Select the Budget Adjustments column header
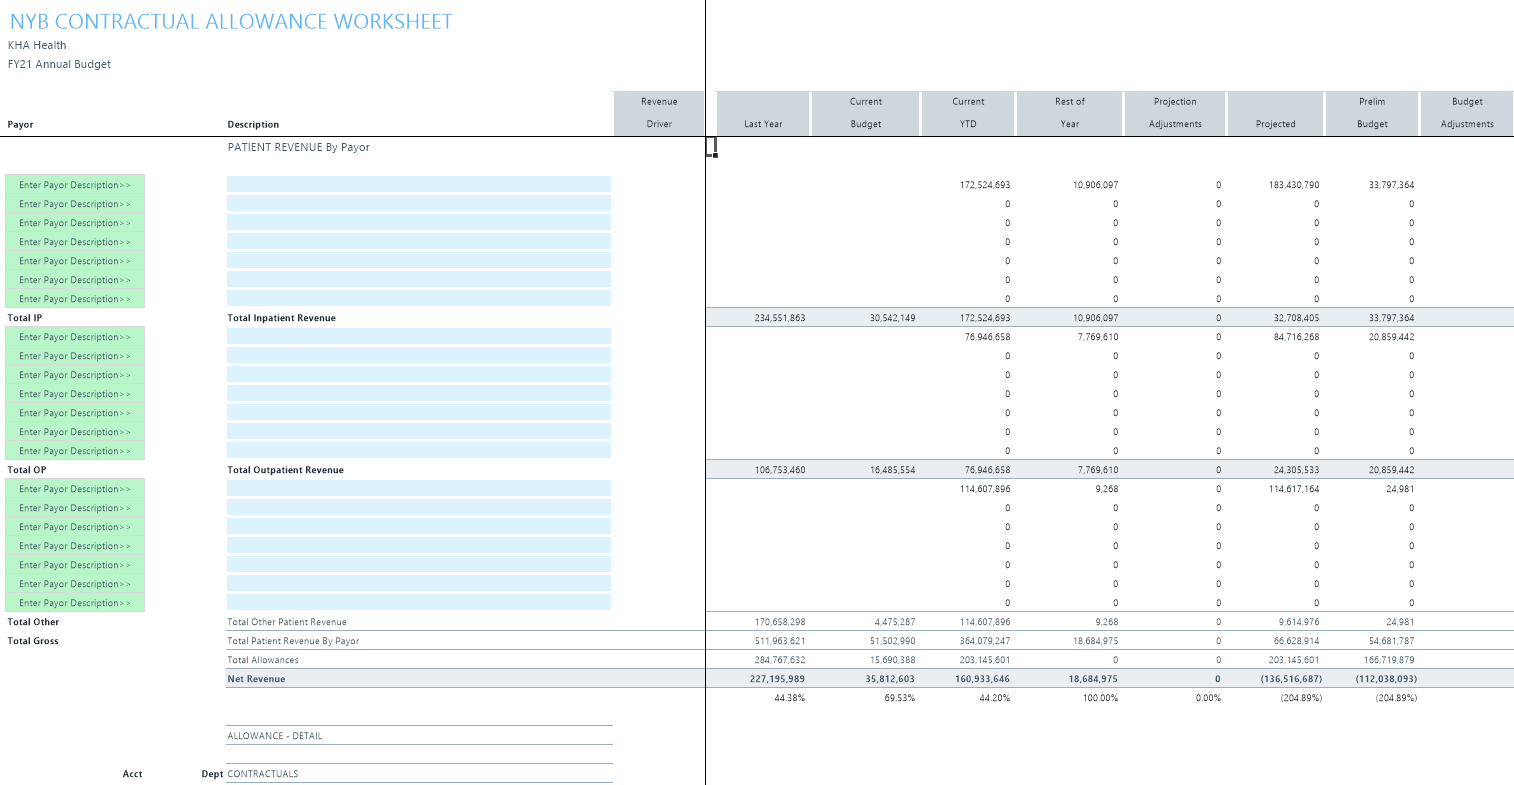Viewport: 1514px width, 785px height. point(1467,113)
